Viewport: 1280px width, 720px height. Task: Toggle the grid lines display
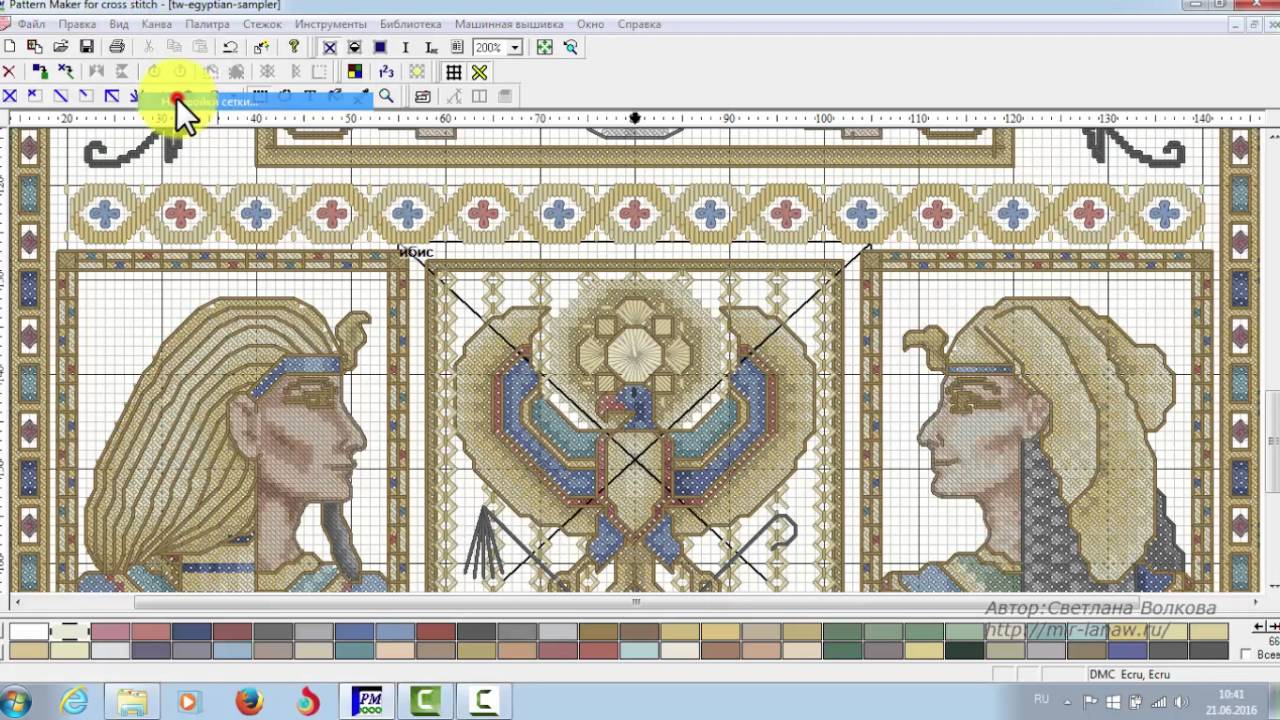click(x=454, y=72)
